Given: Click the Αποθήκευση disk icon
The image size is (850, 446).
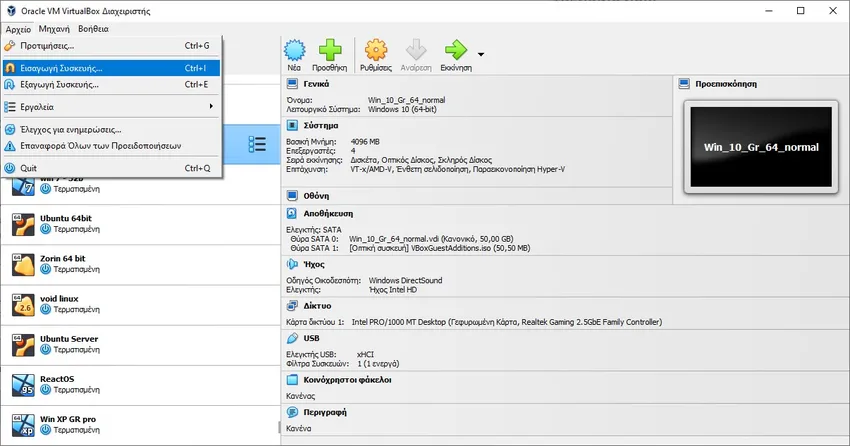Looking at the screenshot, I should tap(292, 214).
